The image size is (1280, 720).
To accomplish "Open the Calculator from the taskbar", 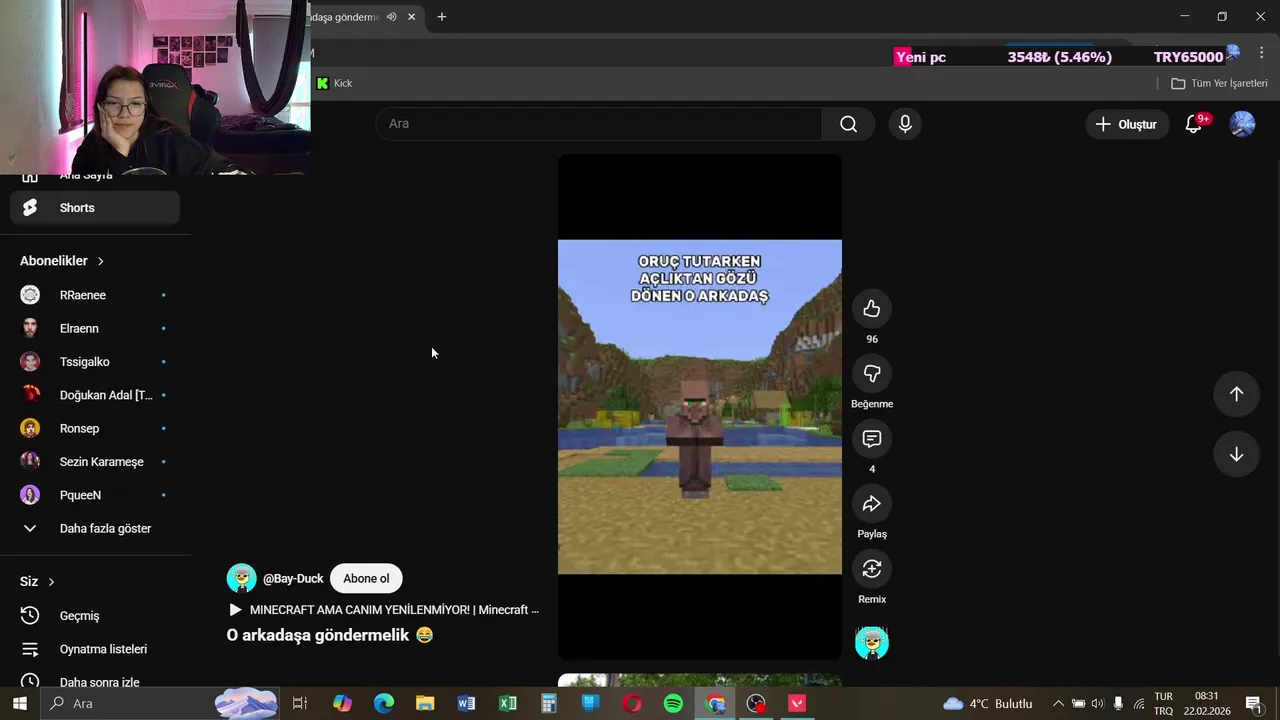I will click(549, 704).
